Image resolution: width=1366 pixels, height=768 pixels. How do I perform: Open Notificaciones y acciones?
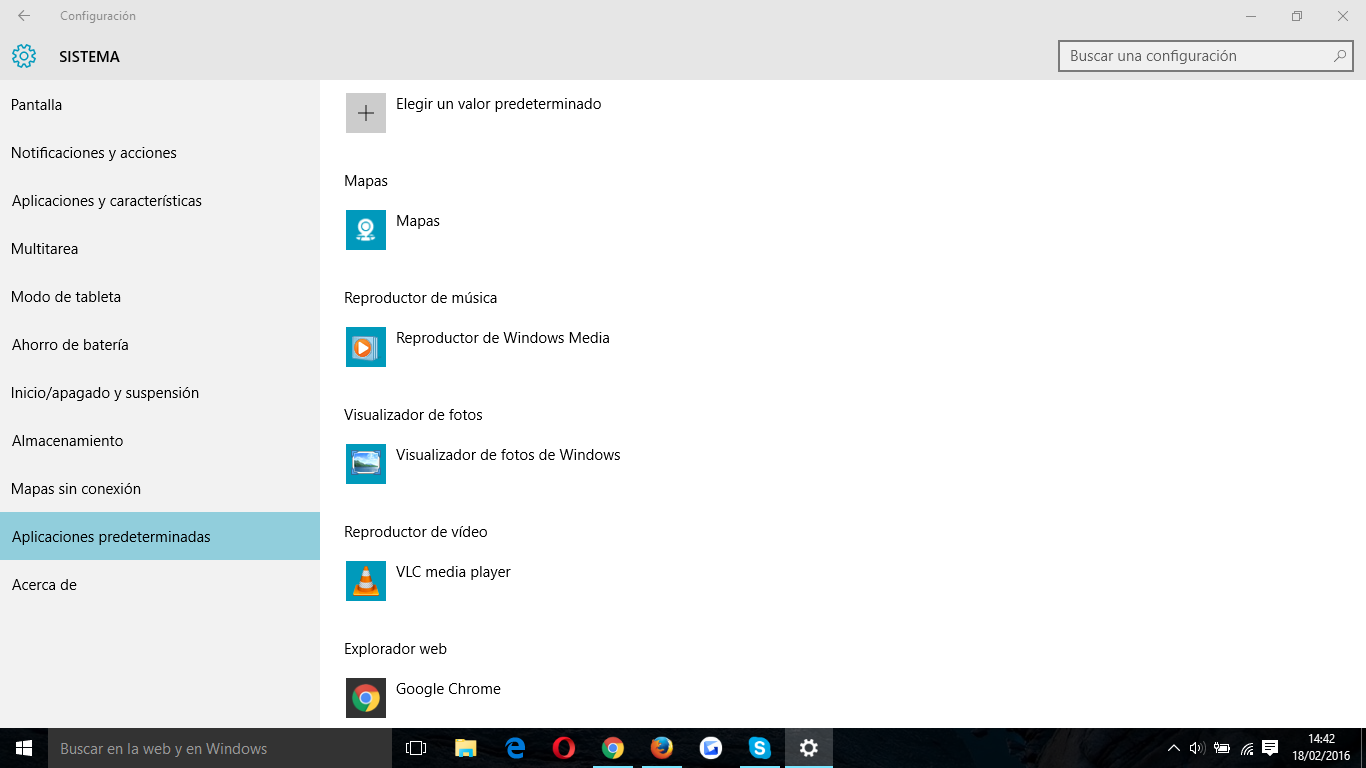point(160,153)
